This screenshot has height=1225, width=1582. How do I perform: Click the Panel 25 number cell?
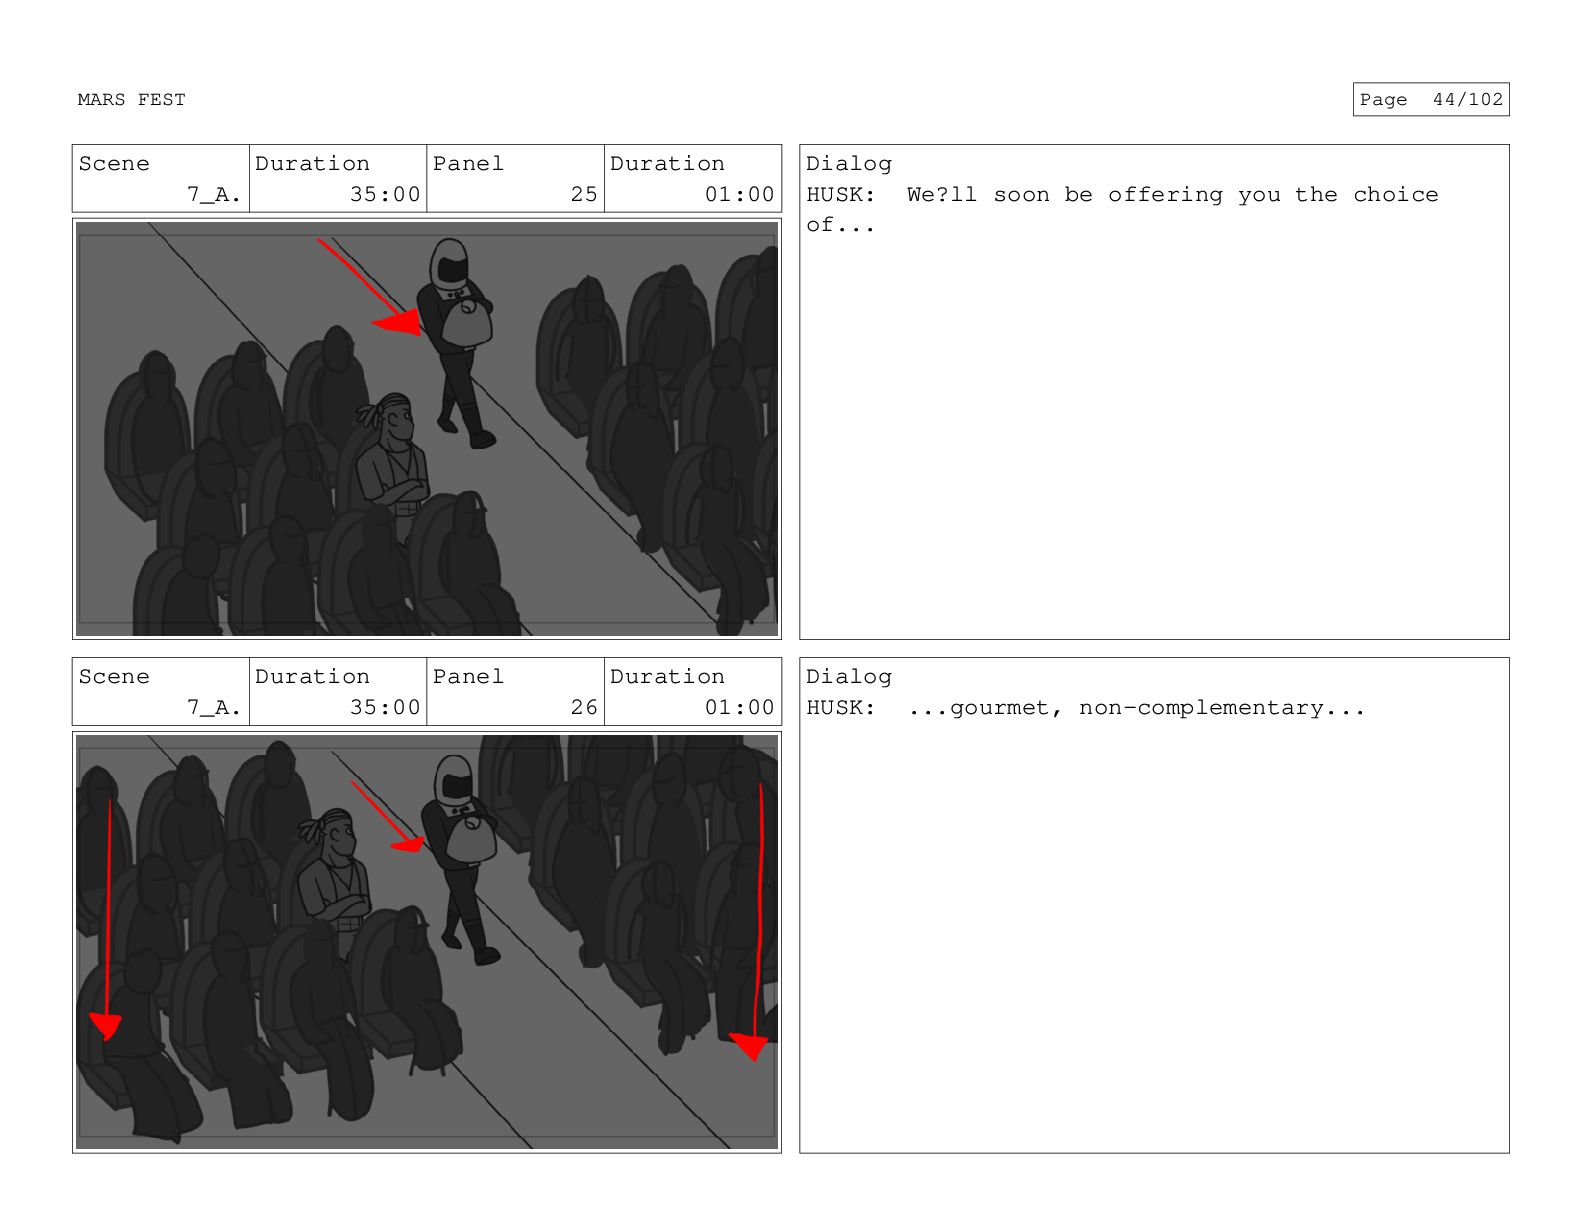pos(516,179)
